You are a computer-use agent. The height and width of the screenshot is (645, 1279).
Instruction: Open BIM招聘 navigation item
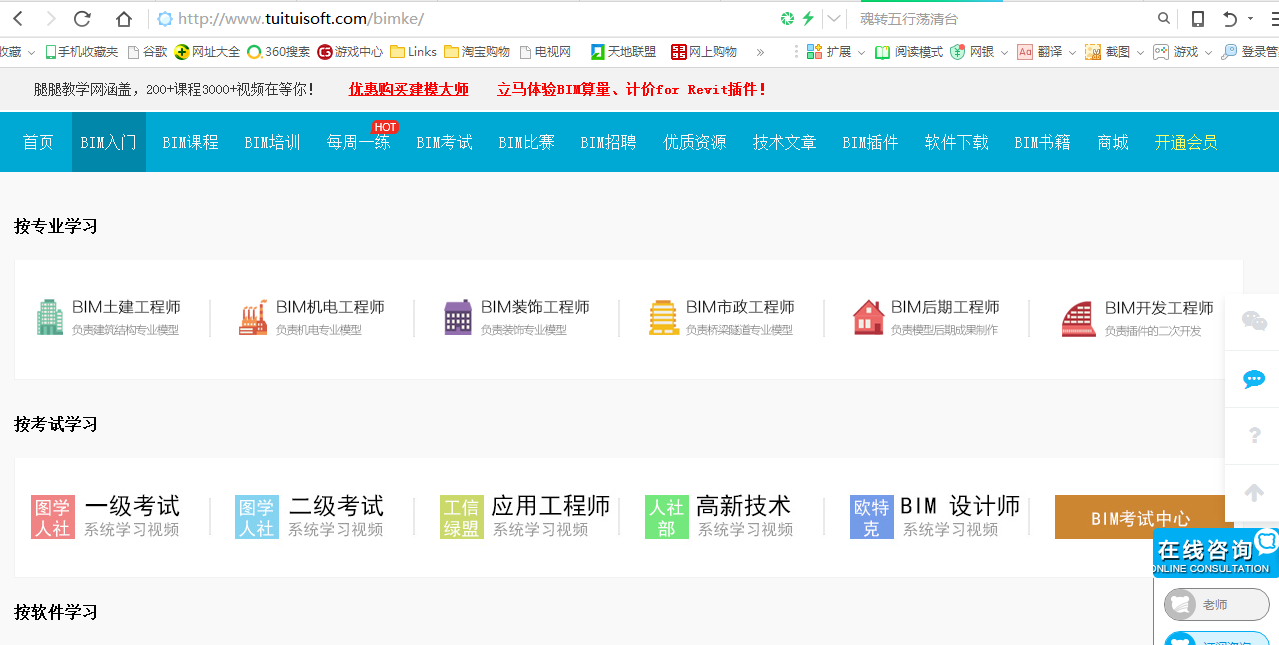608,142
